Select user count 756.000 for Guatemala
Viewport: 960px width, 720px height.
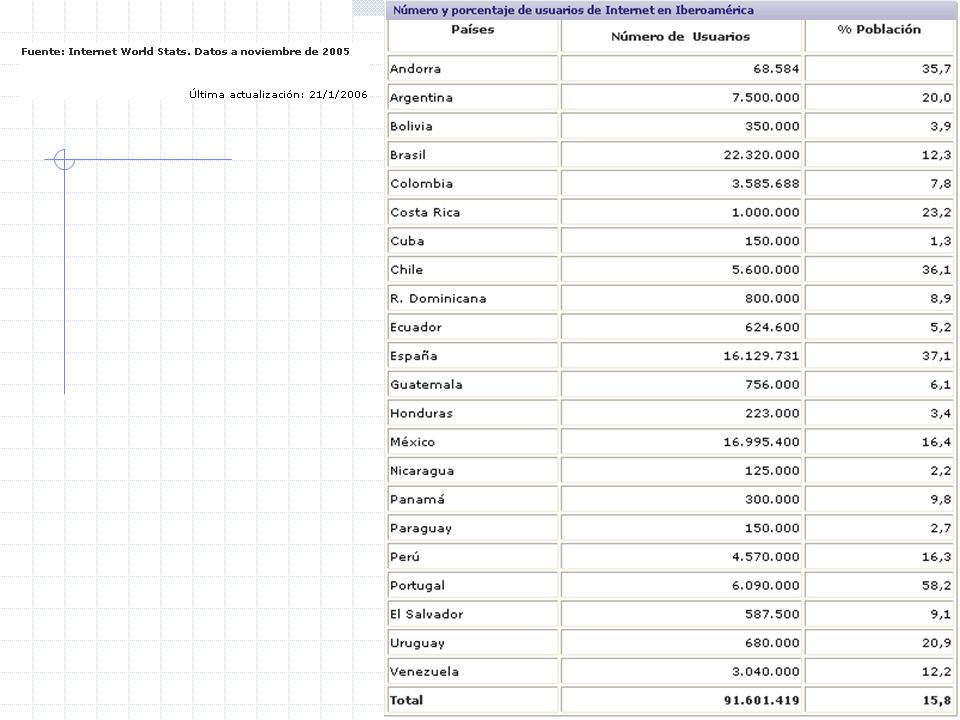click(x=772, y=385)
